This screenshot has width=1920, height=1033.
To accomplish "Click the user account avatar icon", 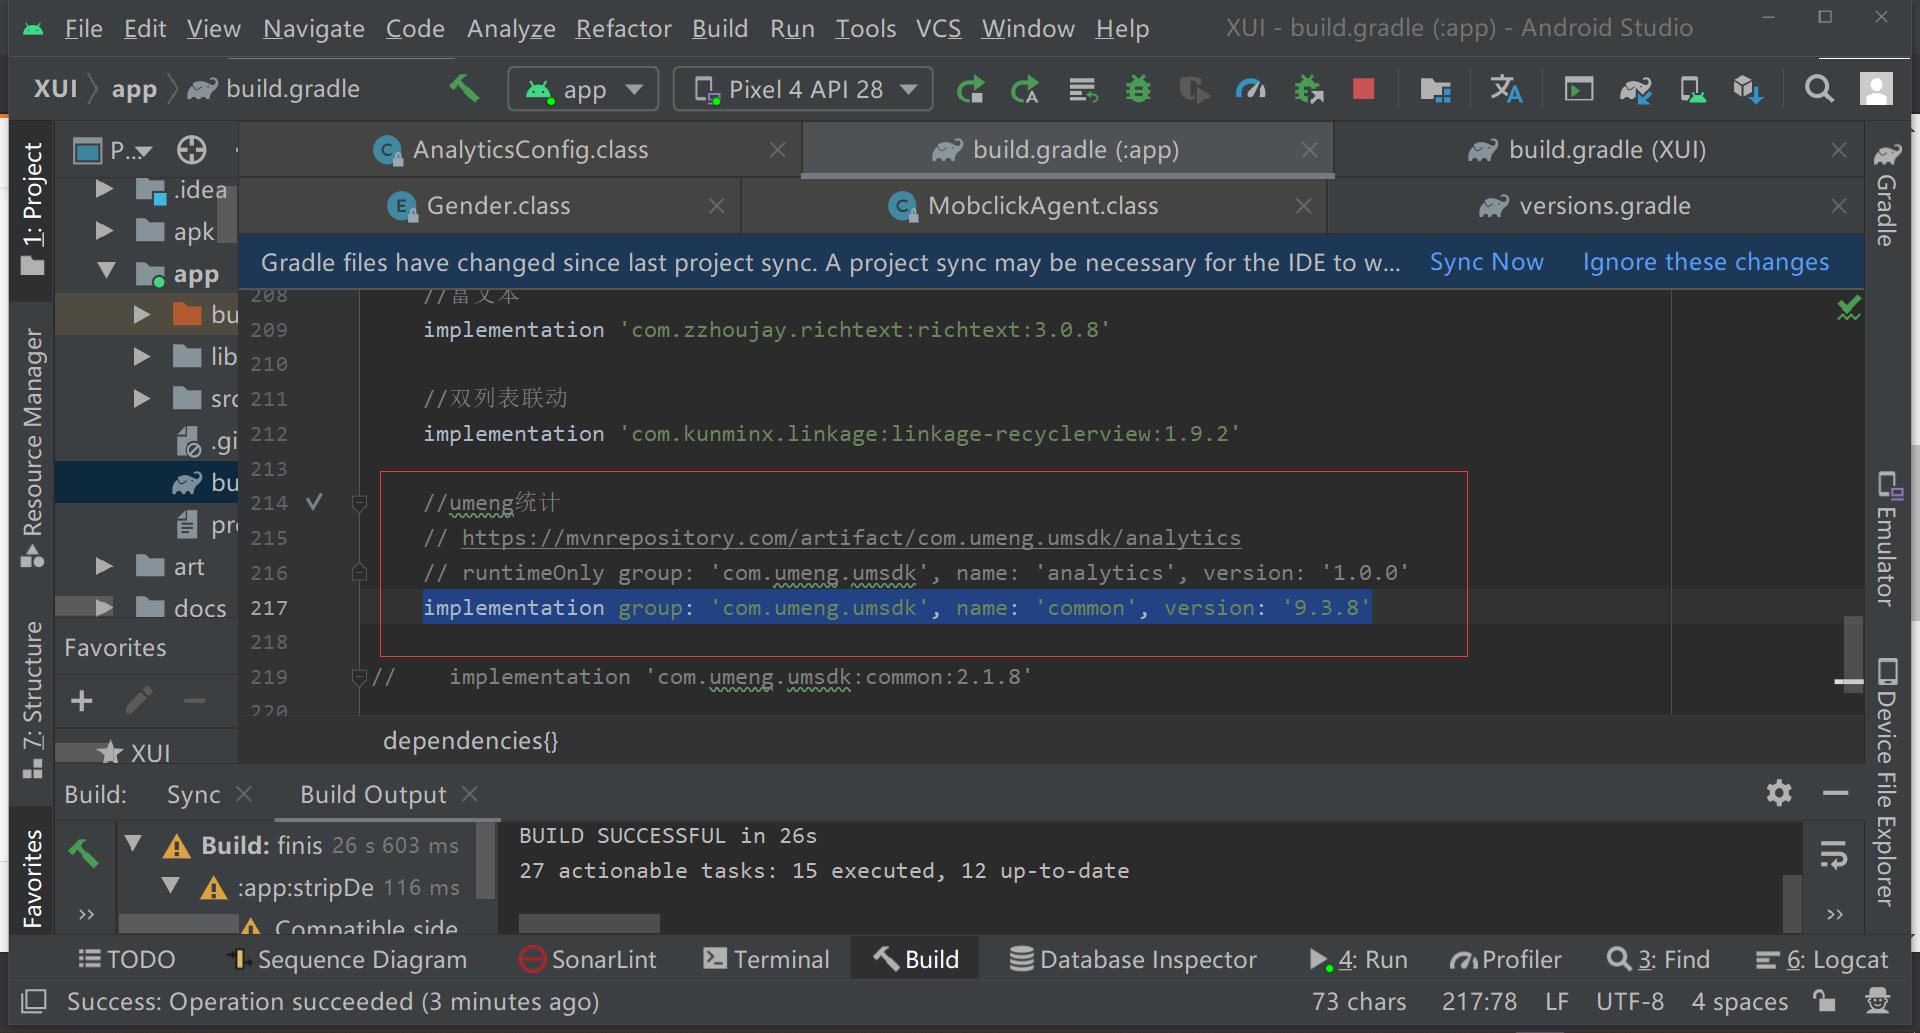I will pos(1876,90).
